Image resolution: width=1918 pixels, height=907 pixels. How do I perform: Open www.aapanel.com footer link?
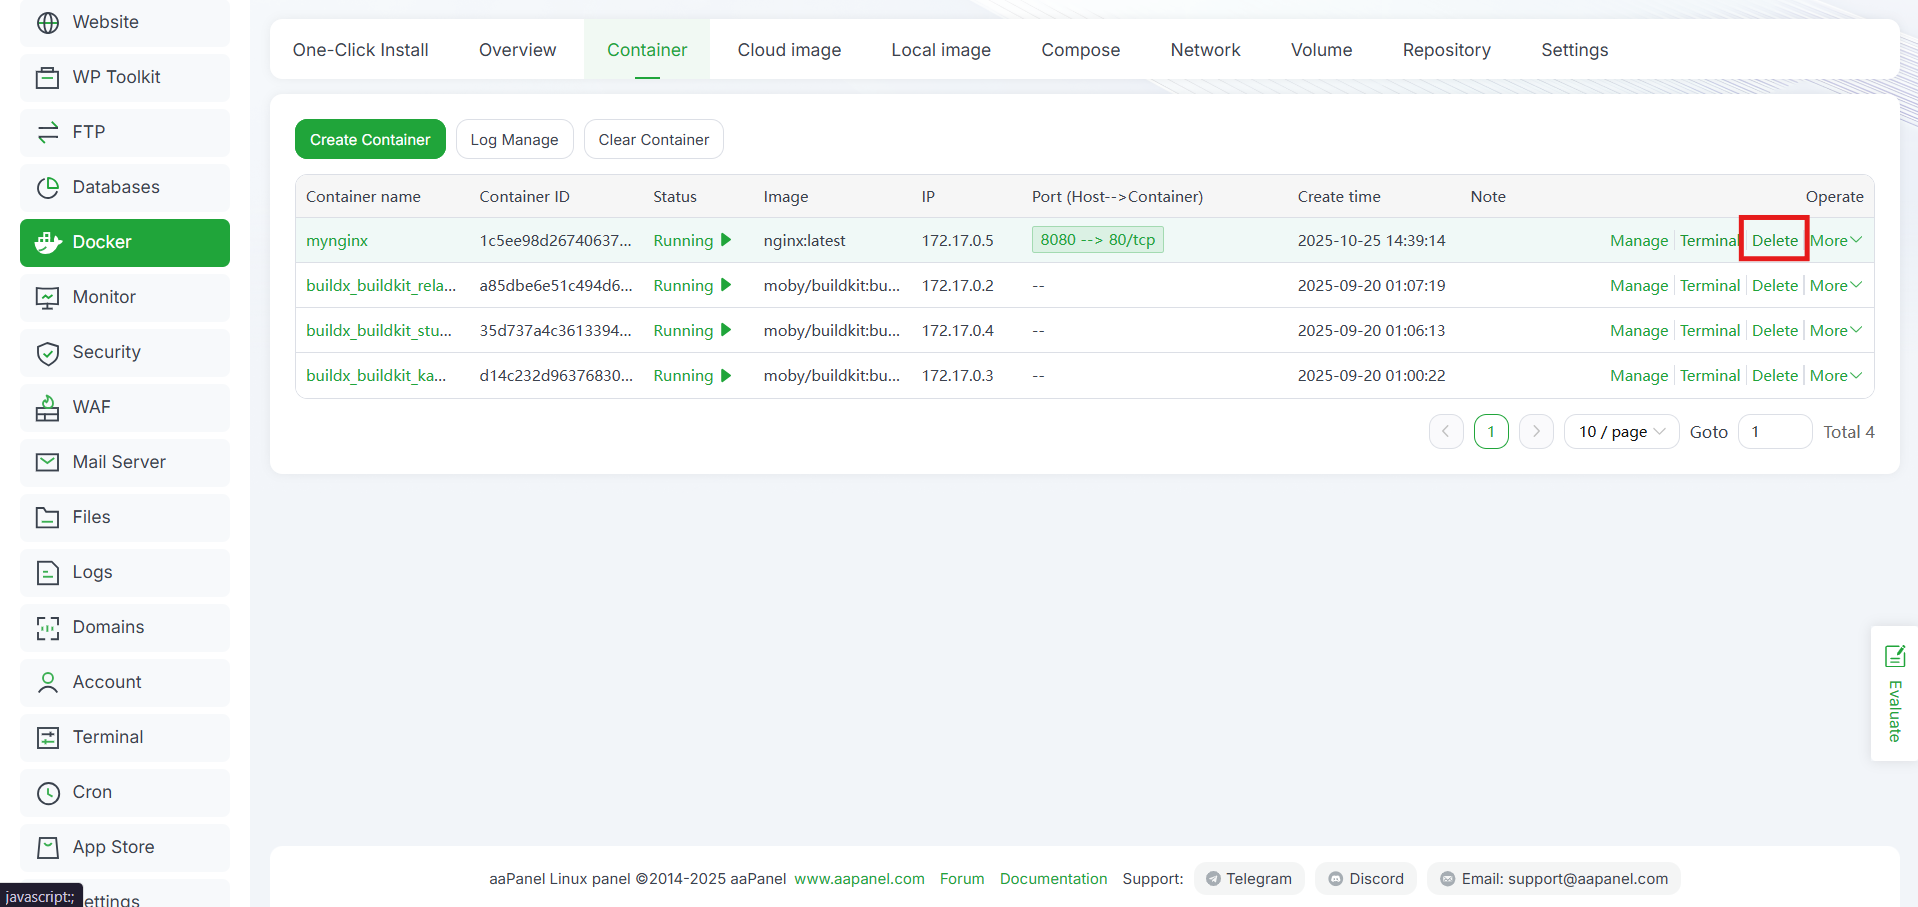pos(859,879)
